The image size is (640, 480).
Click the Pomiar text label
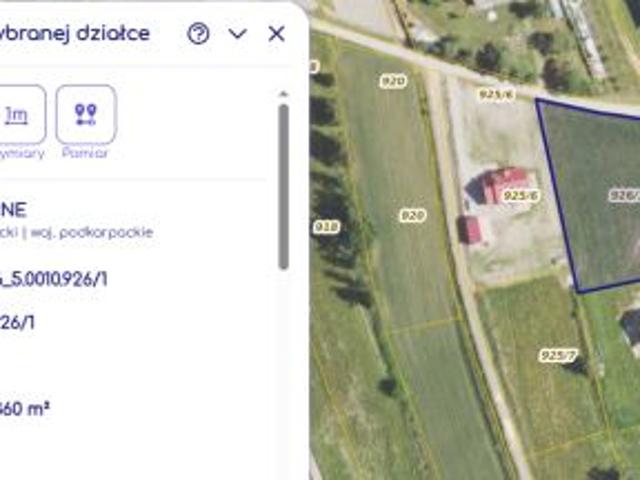click(x=85, y=153)
